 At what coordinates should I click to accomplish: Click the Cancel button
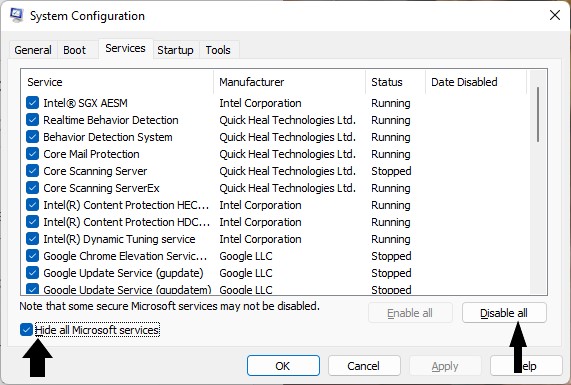(363, 366)
